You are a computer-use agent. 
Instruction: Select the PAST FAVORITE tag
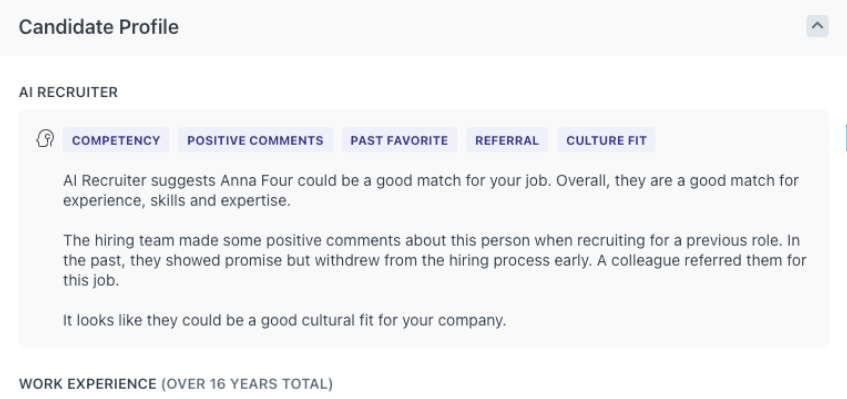[x=399, y=140]
